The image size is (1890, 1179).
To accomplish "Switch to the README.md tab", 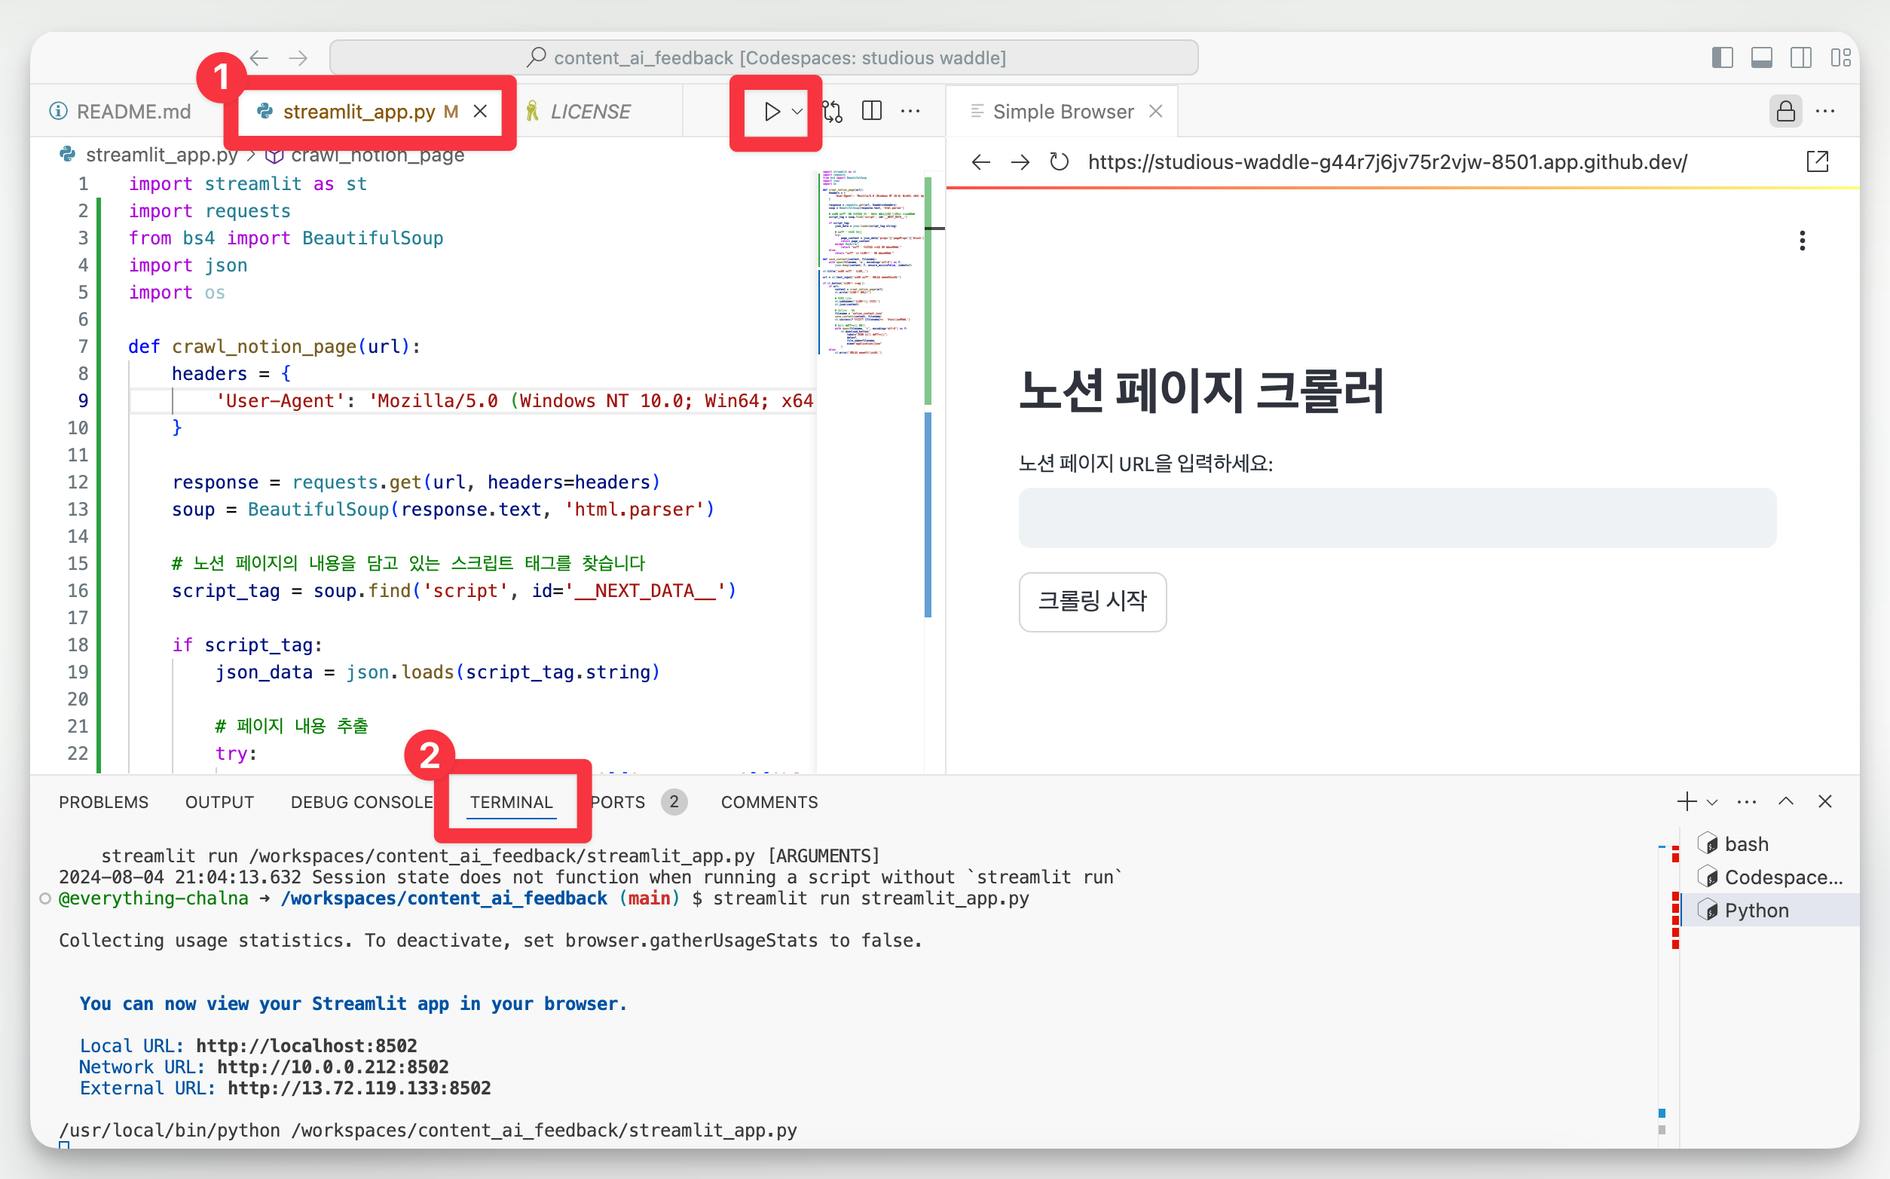I will coord(120,112).
